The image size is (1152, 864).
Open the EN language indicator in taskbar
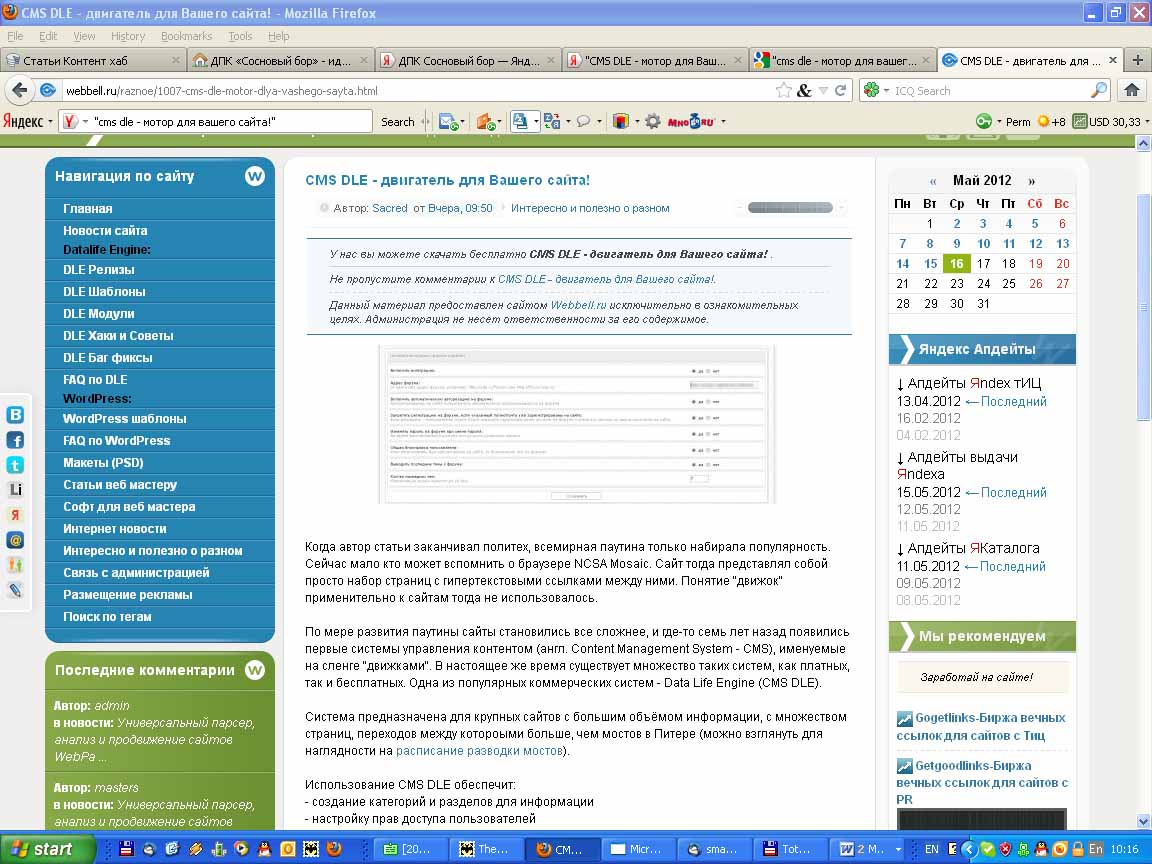(x=932, y=849)
